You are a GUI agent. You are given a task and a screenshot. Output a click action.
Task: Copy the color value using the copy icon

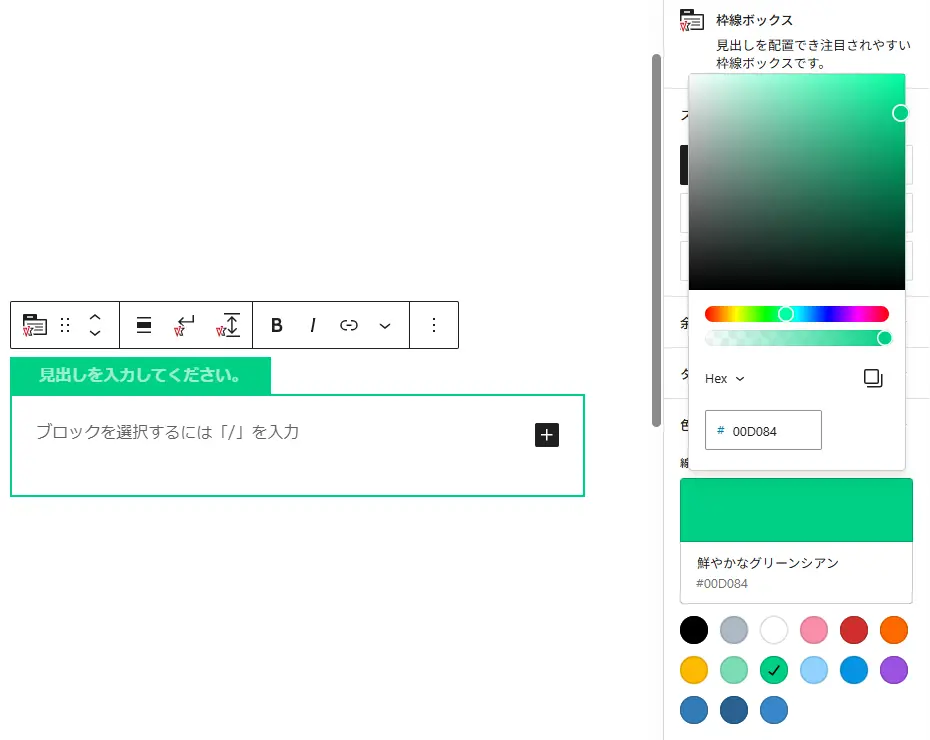[x=873, y=378]
